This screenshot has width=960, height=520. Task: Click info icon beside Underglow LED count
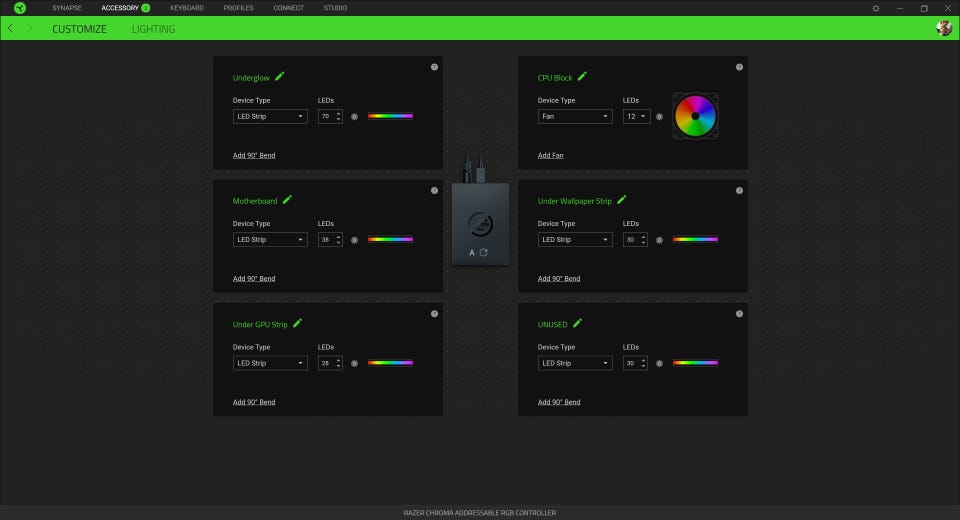click(x=354, y=116)
